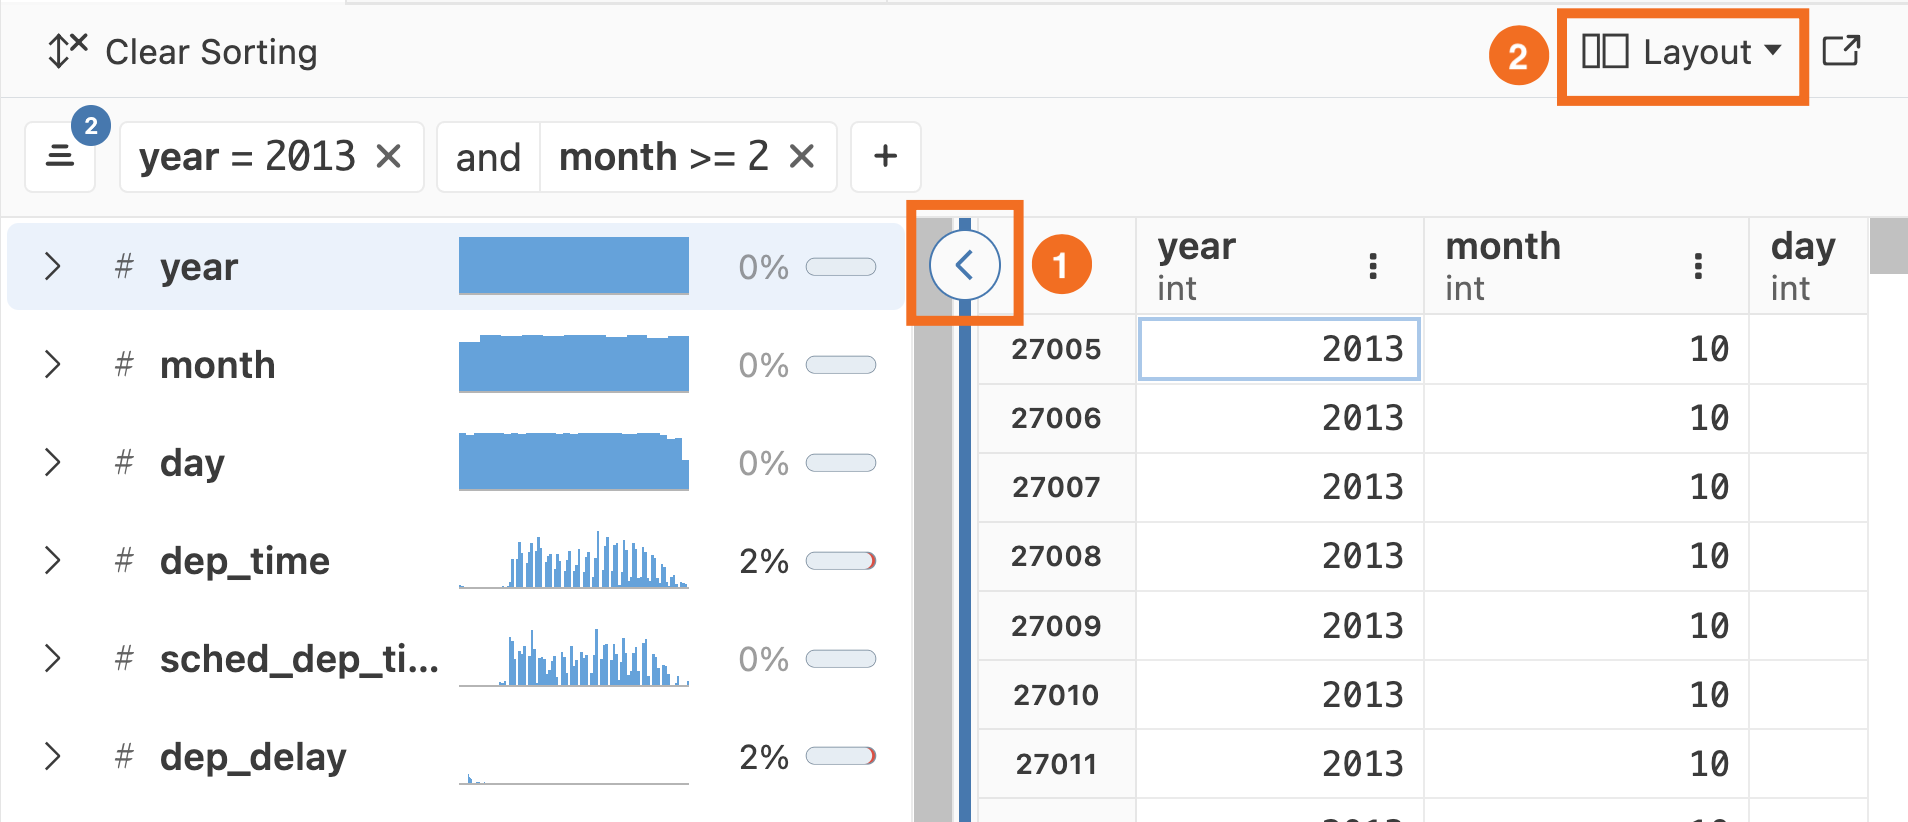The height and width of the screenshot is (822, 1908).
Task: Collapse the summary panel using the chevron button
Action: [x=964, y=265]
